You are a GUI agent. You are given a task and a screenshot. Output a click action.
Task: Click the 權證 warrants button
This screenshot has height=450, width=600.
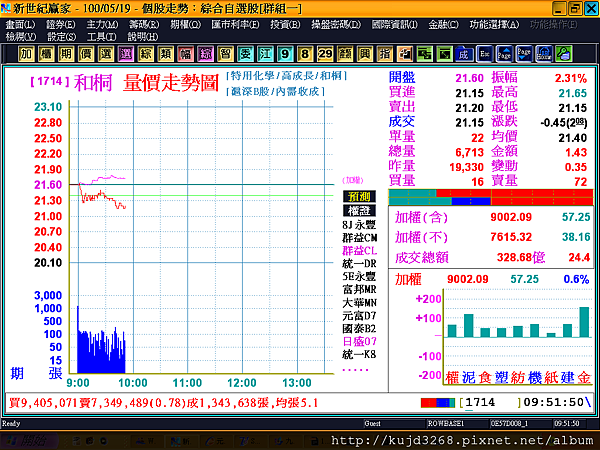pyautogui.click(x=359, y=211)
